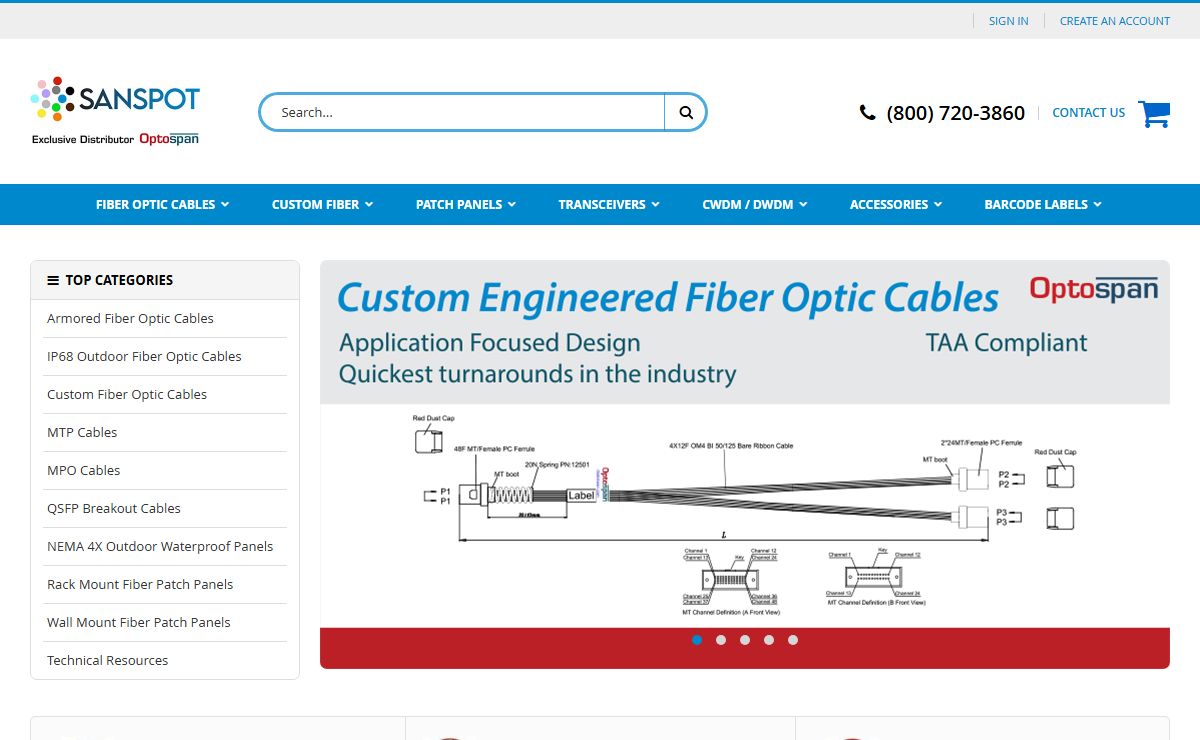This screenshot has height=740, width=1200.
Task: Expand the Fiber Optic Cables menu
Action: [162, 204]
